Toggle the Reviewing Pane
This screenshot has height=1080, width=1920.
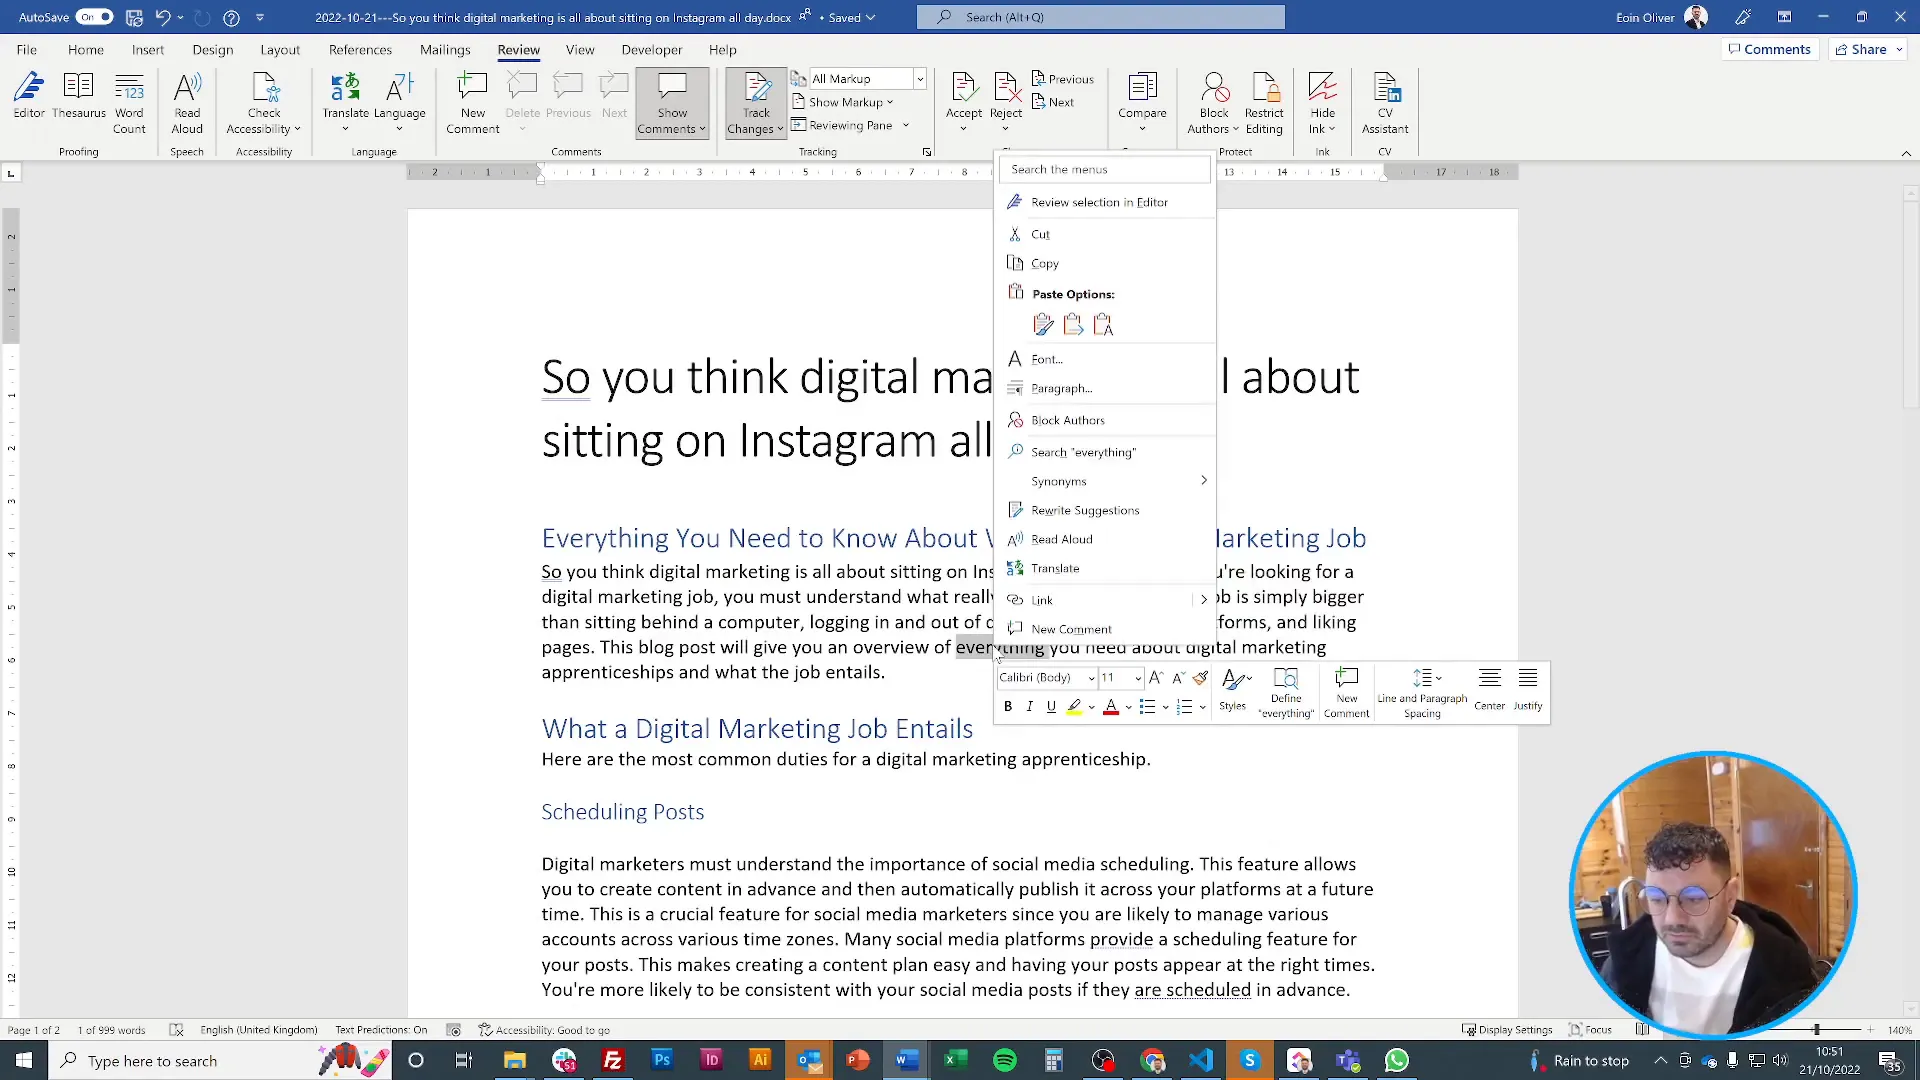[x=841, y=125]
